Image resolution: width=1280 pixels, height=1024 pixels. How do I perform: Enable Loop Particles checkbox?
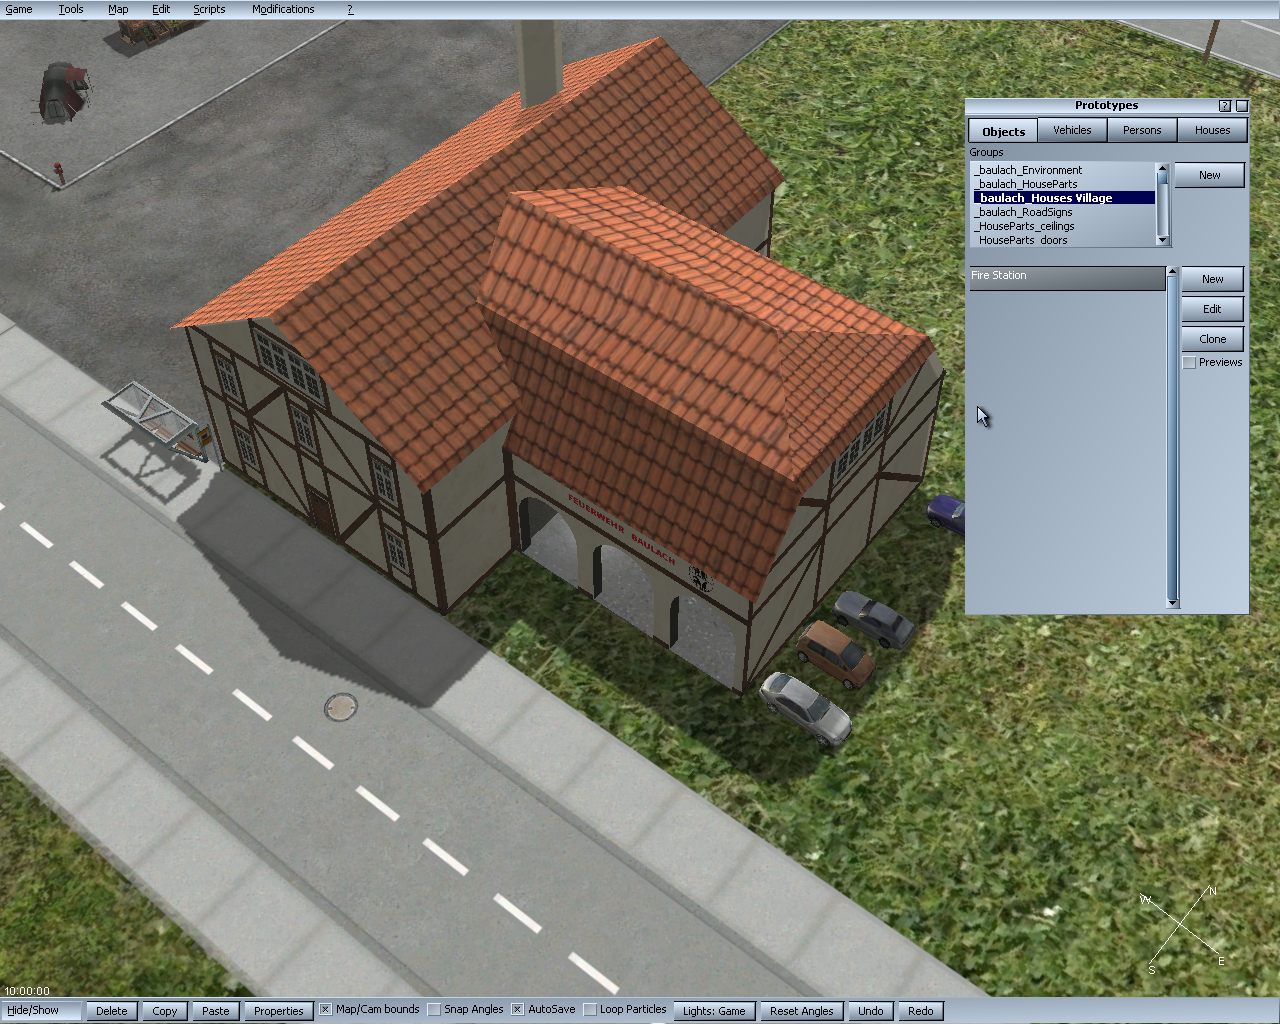point(590,1010)
